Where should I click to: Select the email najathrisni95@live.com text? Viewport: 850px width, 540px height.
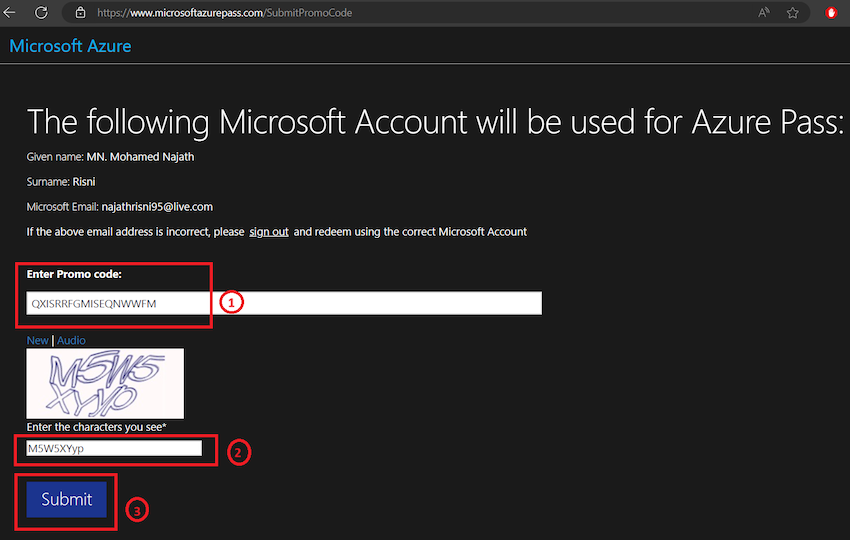pos(157,207)
